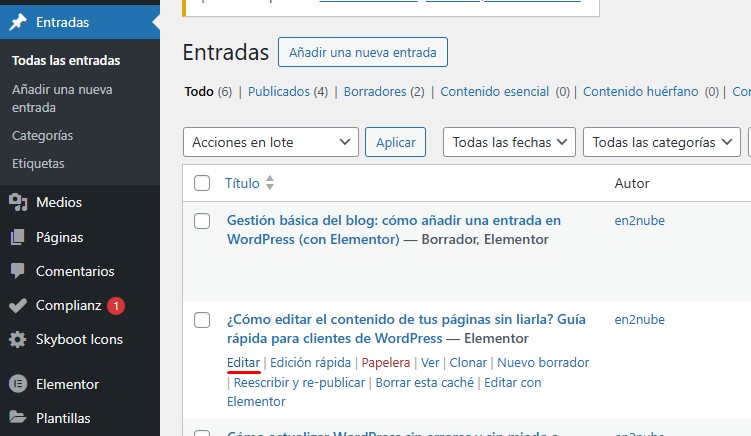Sort by the Título column header
The height and width of the screenshot is (436, 751).
click(242, 183)
